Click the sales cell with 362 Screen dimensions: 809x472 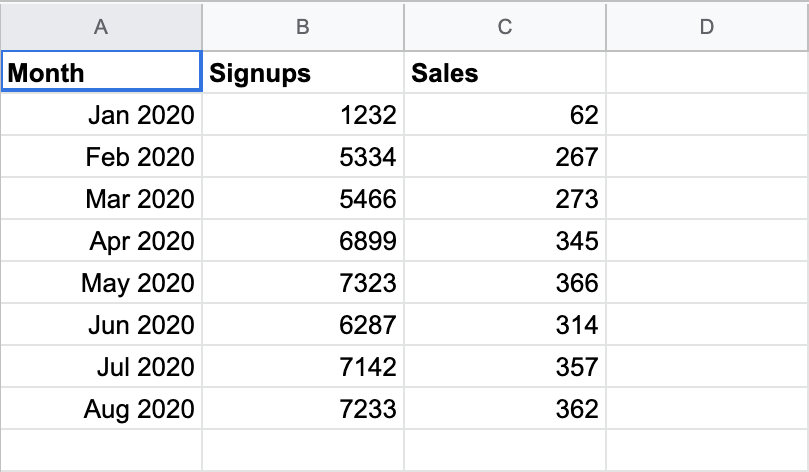(505, 409)
